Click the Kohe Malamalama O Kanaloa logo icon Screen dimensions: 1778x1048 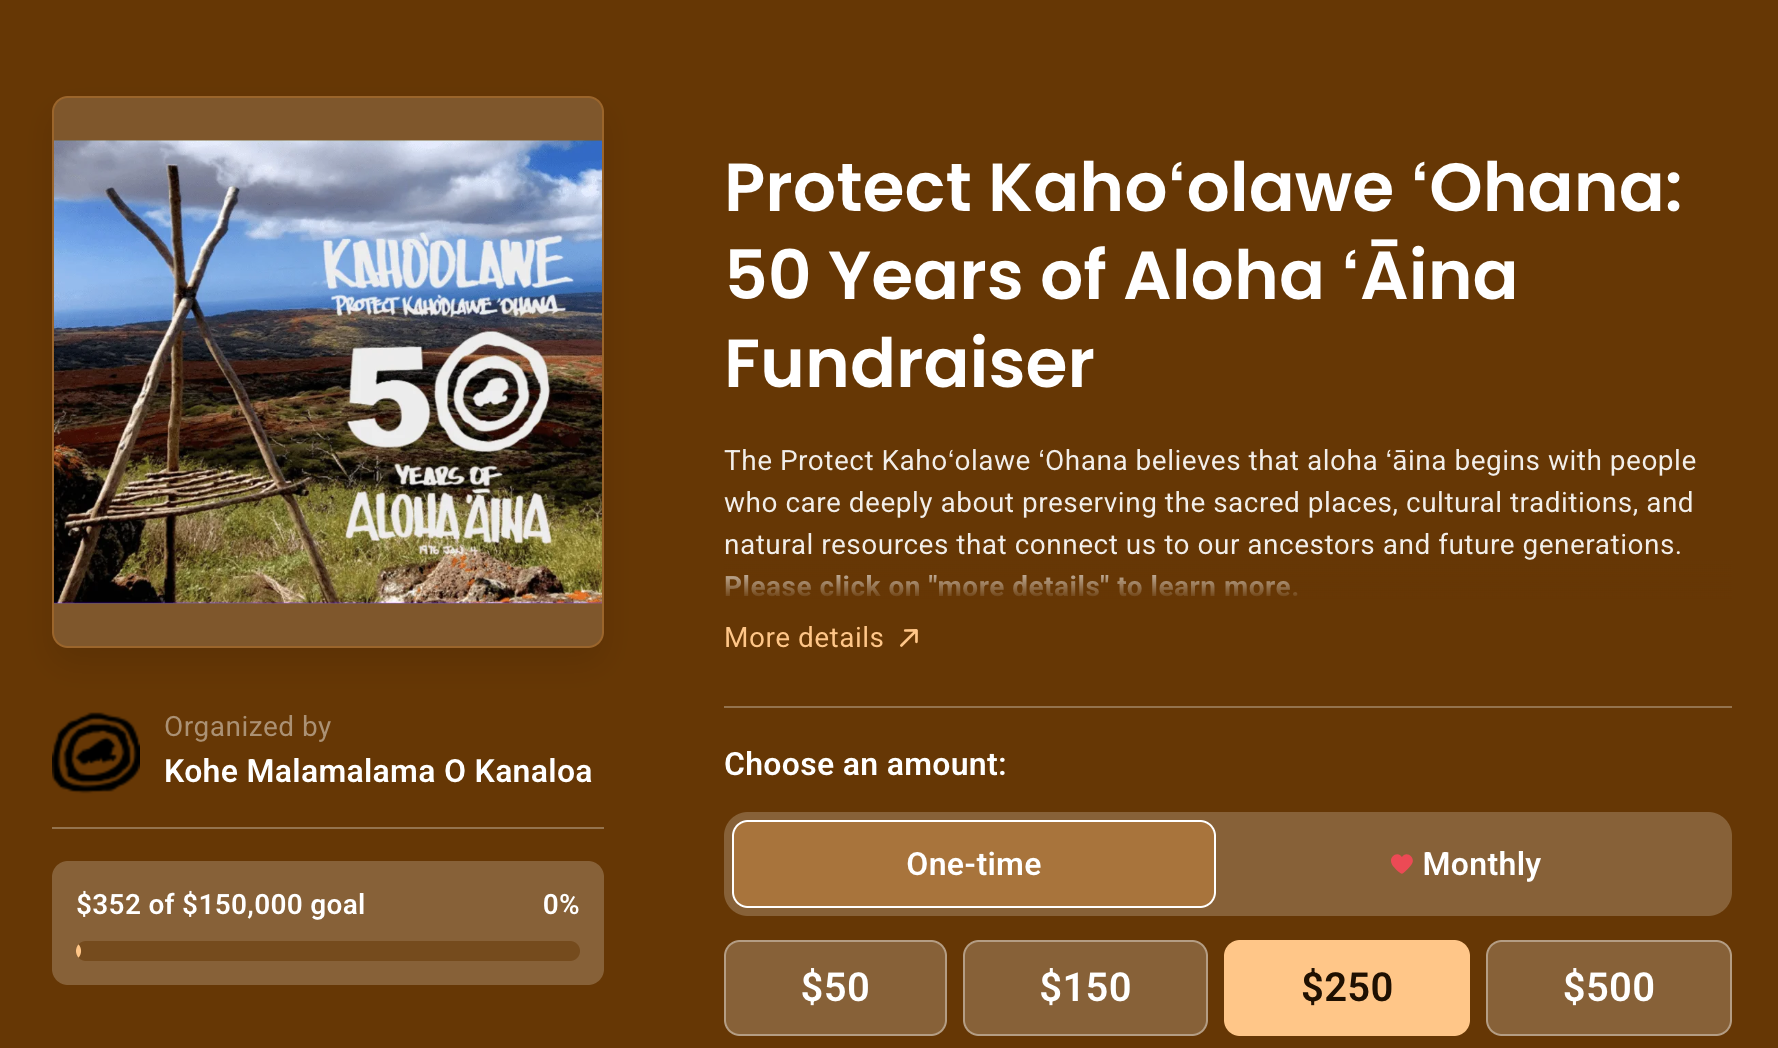tap(96, 752)
